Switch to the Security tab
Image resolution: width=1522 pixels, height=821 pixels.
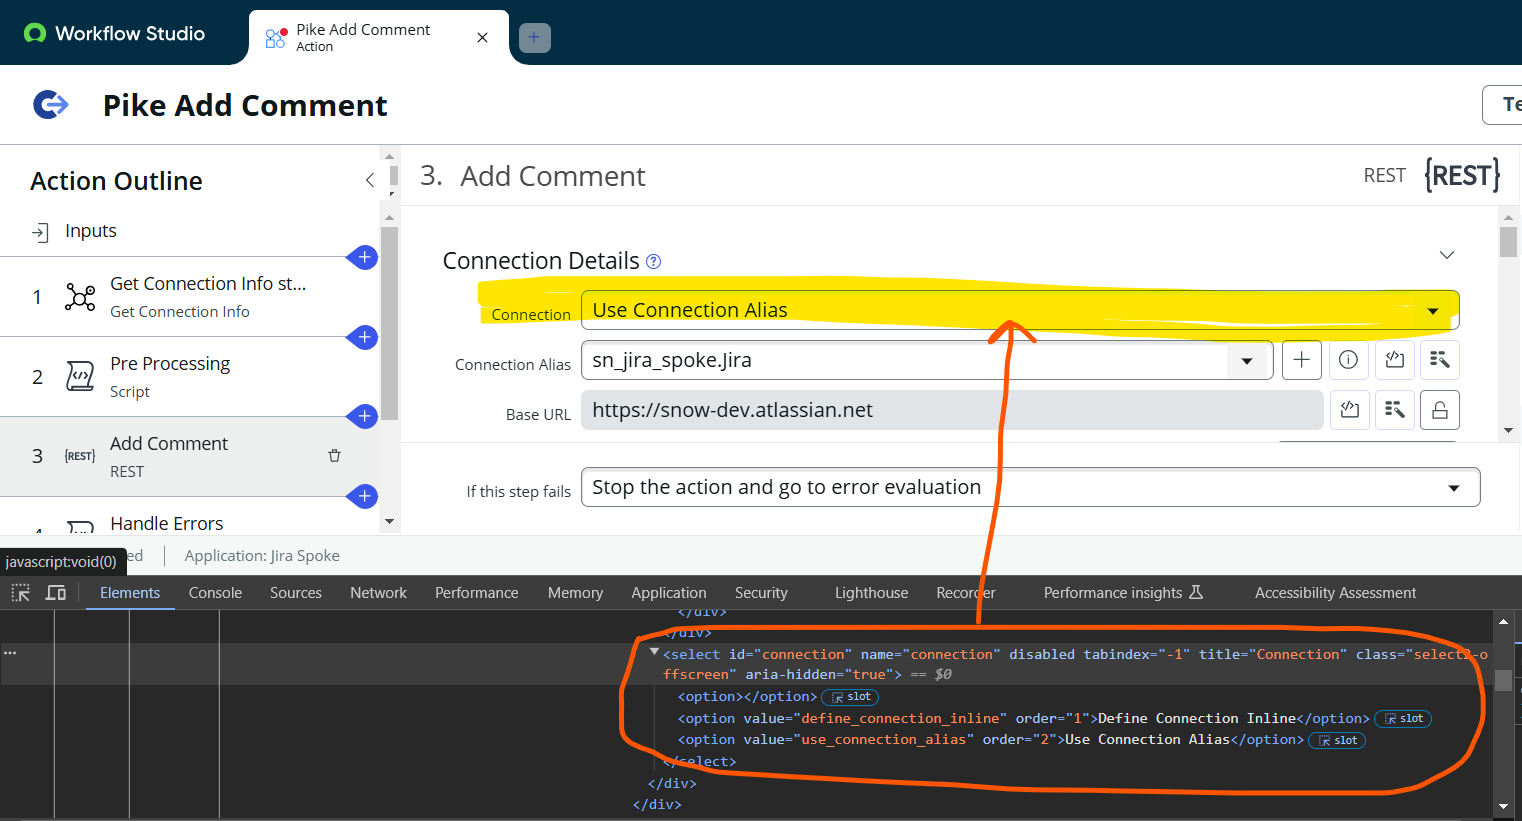(x=761, y=593)
